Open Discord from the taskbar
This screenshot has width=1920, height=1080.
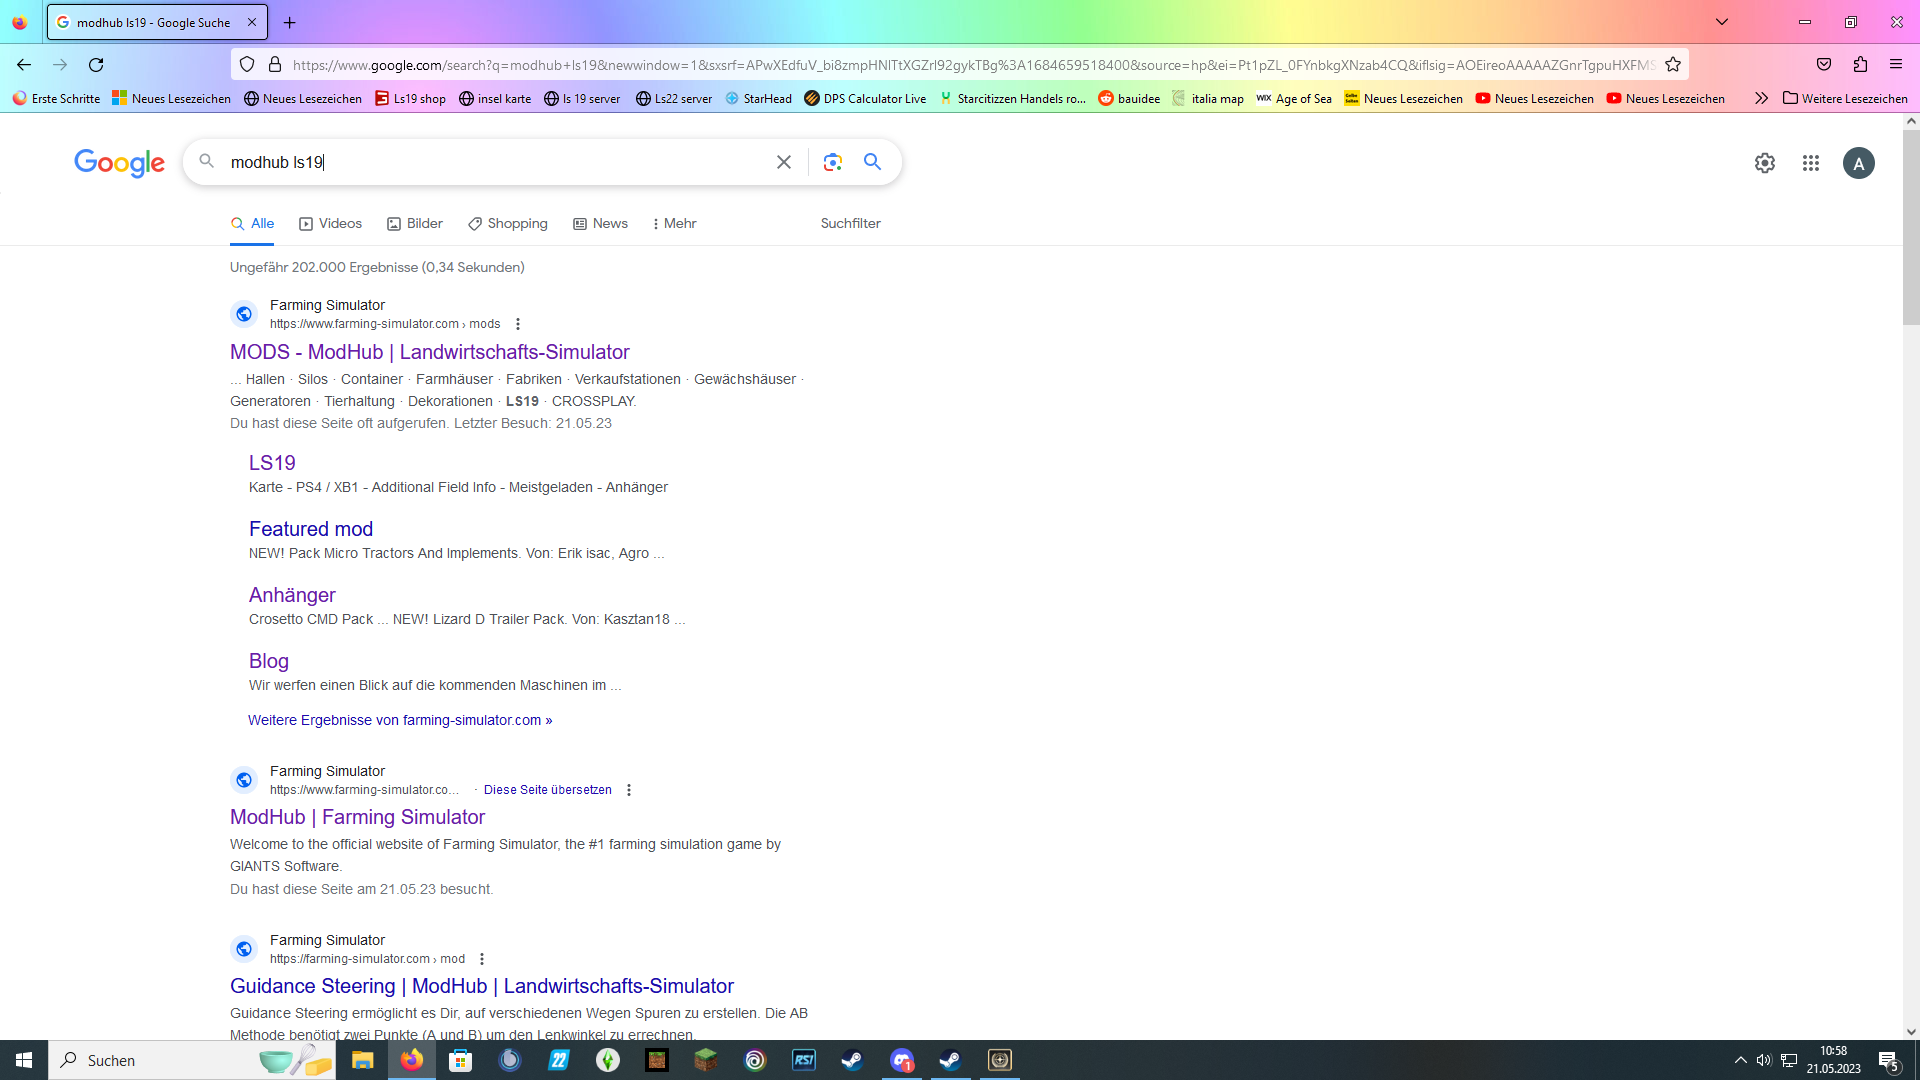pos(902,1060)
